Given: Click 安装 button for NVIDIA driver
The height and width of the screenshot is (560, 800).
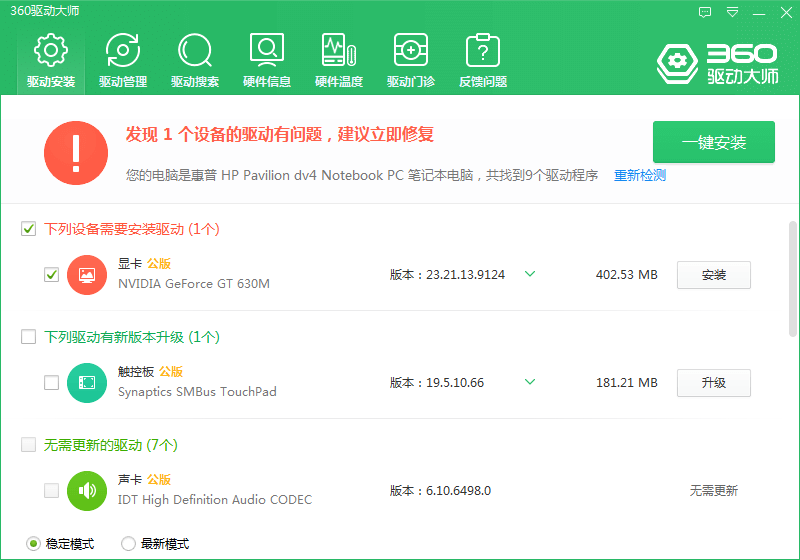Looking at the screenshot, I should click(x=714, y=275).
